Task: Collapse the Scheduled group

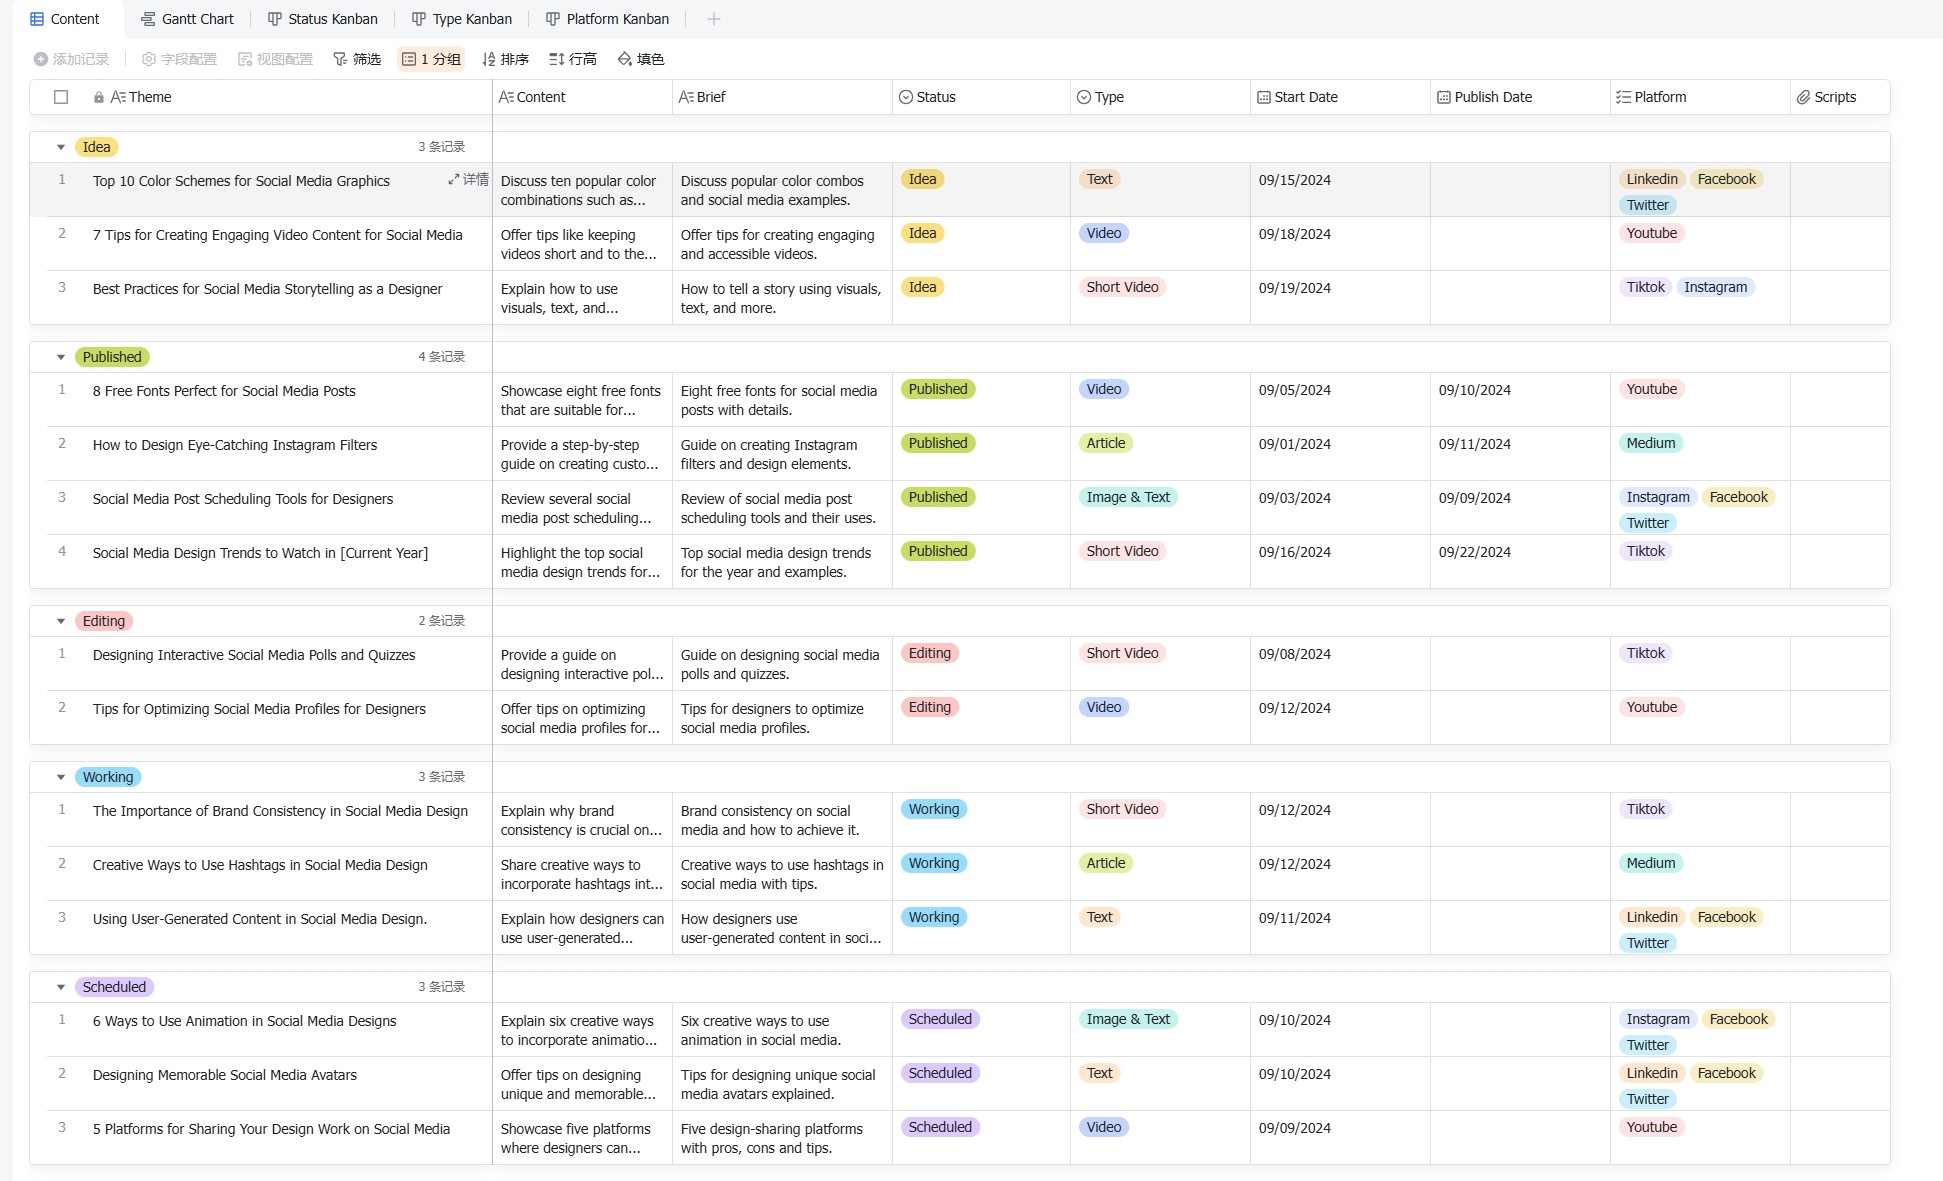Action: click(61, 987)
